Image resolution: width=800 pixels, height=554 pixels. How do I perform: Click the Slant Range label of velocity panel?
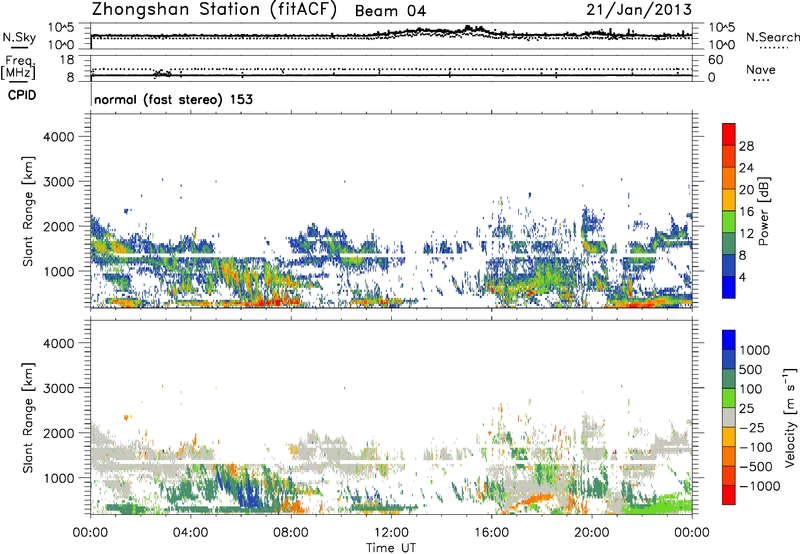tap(28, 417)
